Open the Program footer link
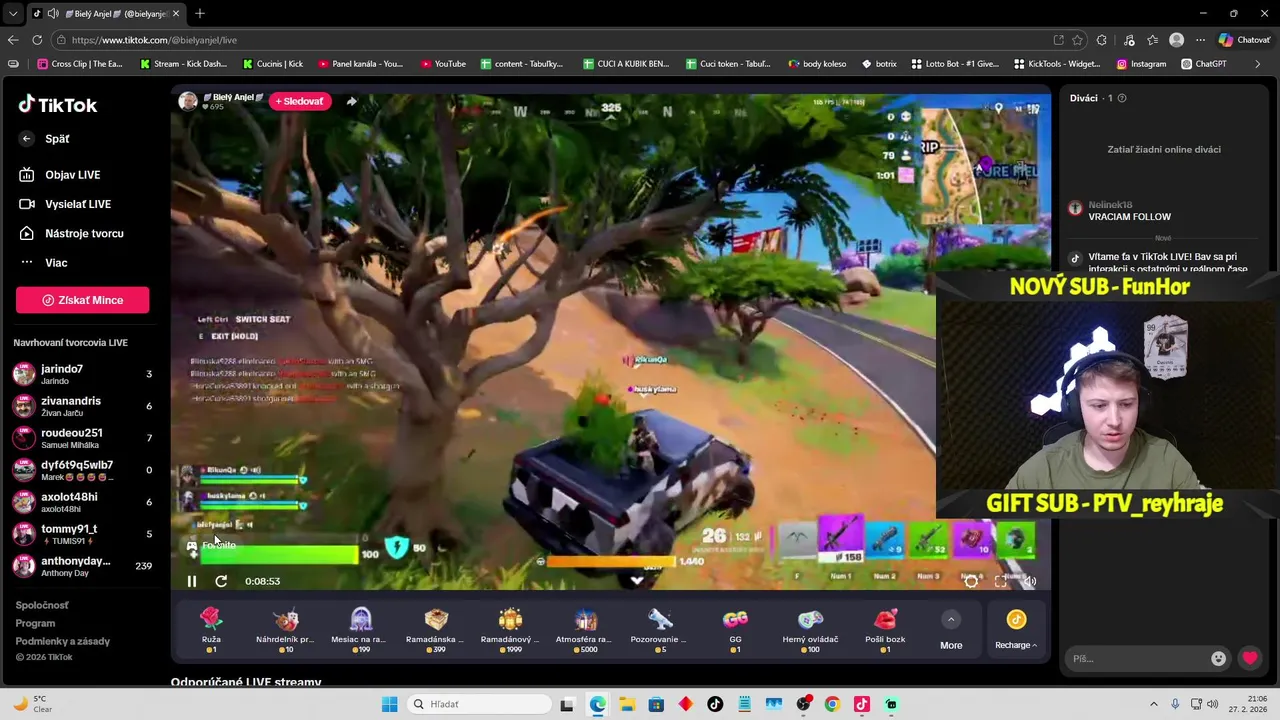1280x720 pixels. tap(35, 623)
